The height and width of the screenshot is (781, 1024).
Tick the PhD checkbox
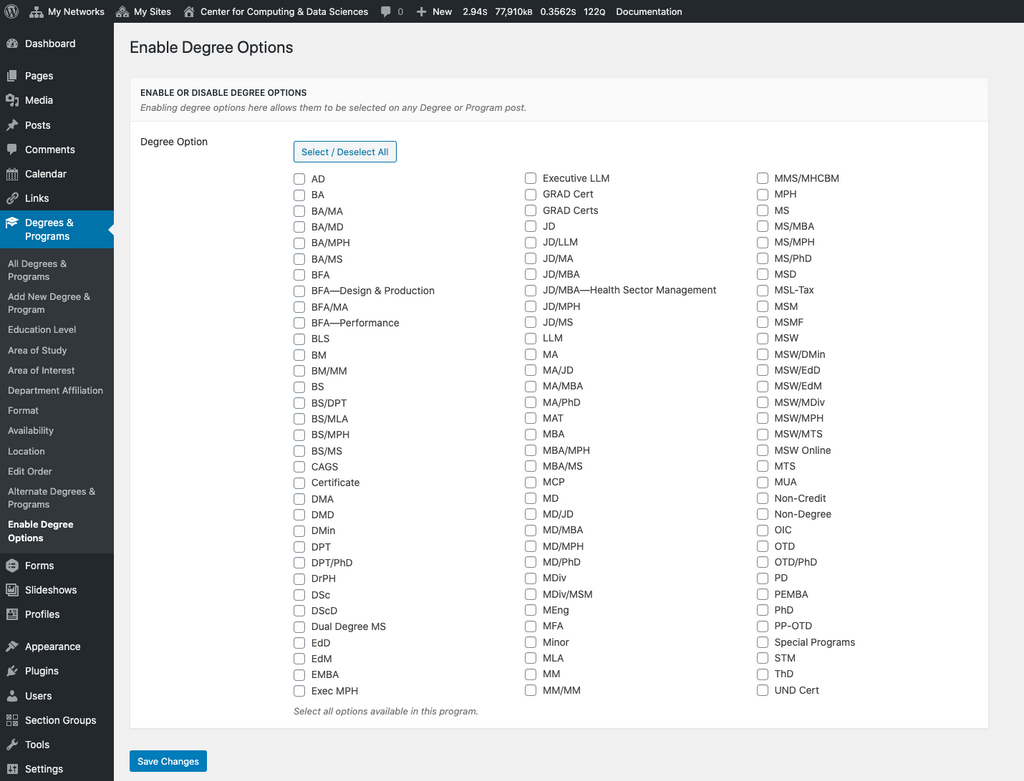pos(762,610)
